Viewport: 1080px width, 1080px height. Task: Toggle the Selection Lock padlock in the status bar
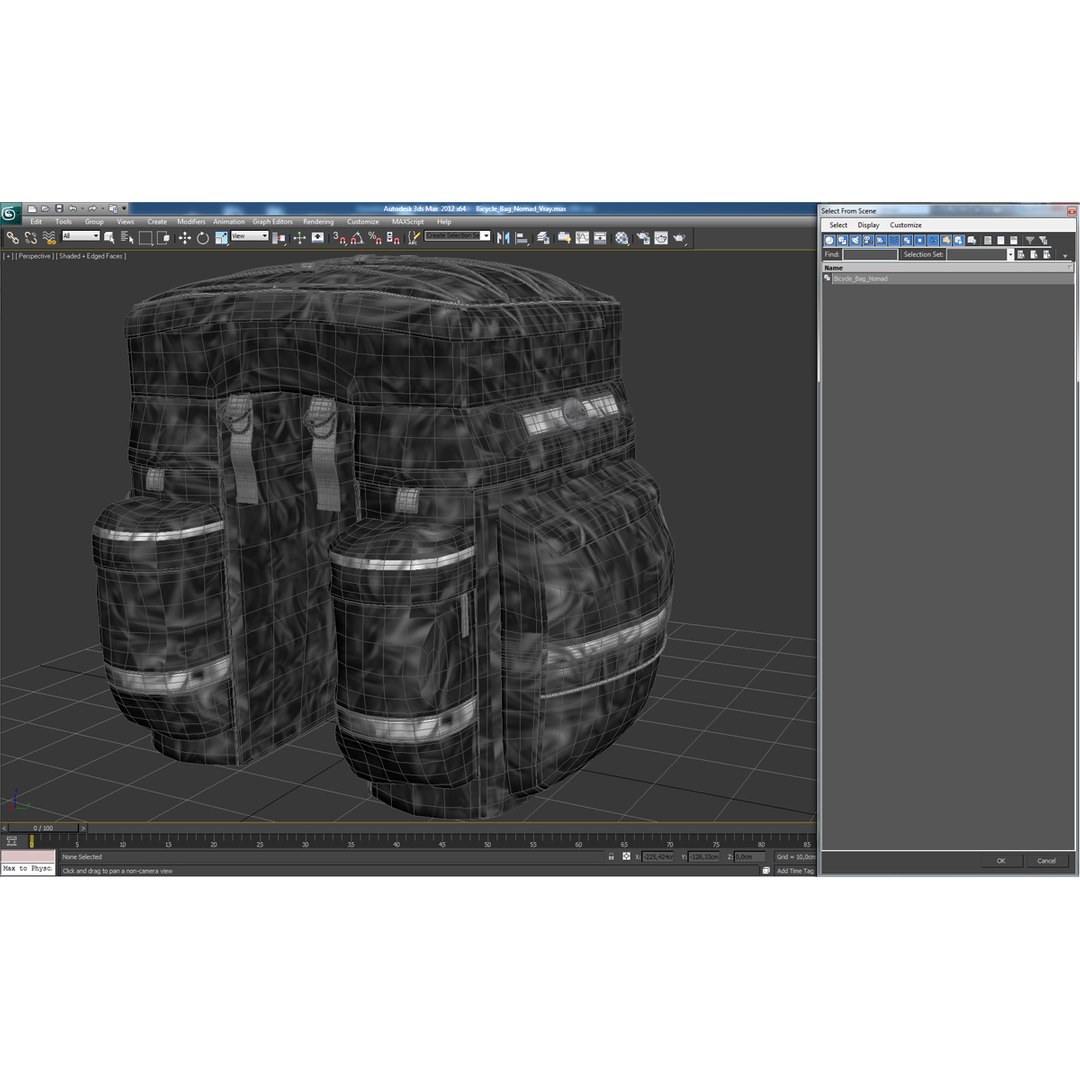[x=611, y=857]
